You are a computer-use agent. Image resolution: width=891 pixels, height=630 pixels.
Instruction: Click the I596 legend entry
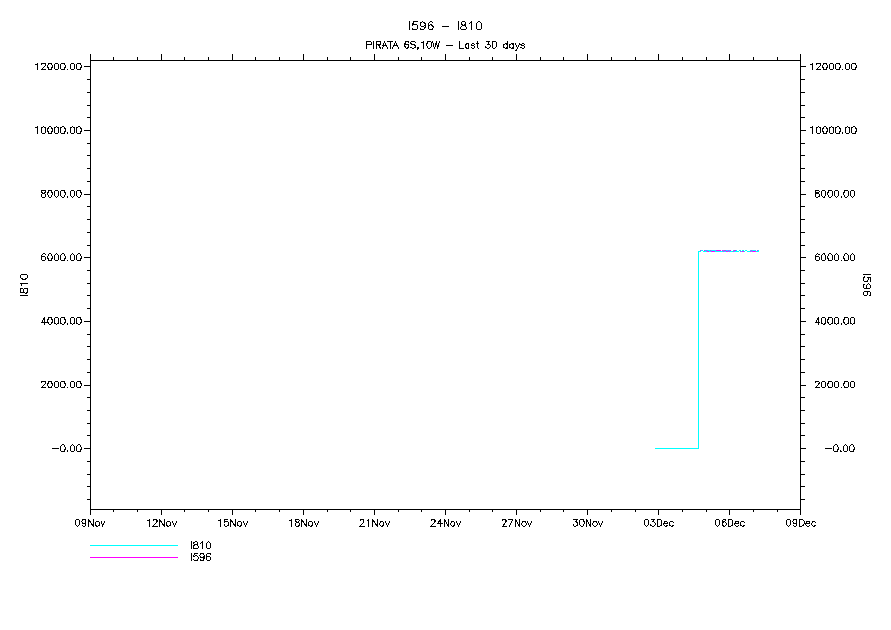[x=200, y=557]
